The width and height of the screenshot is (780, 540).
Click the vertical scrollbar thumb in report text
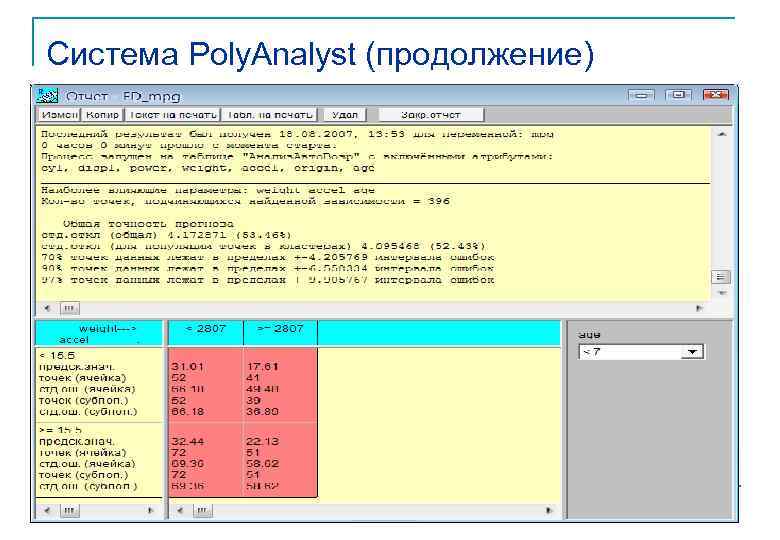coord(721,277)
